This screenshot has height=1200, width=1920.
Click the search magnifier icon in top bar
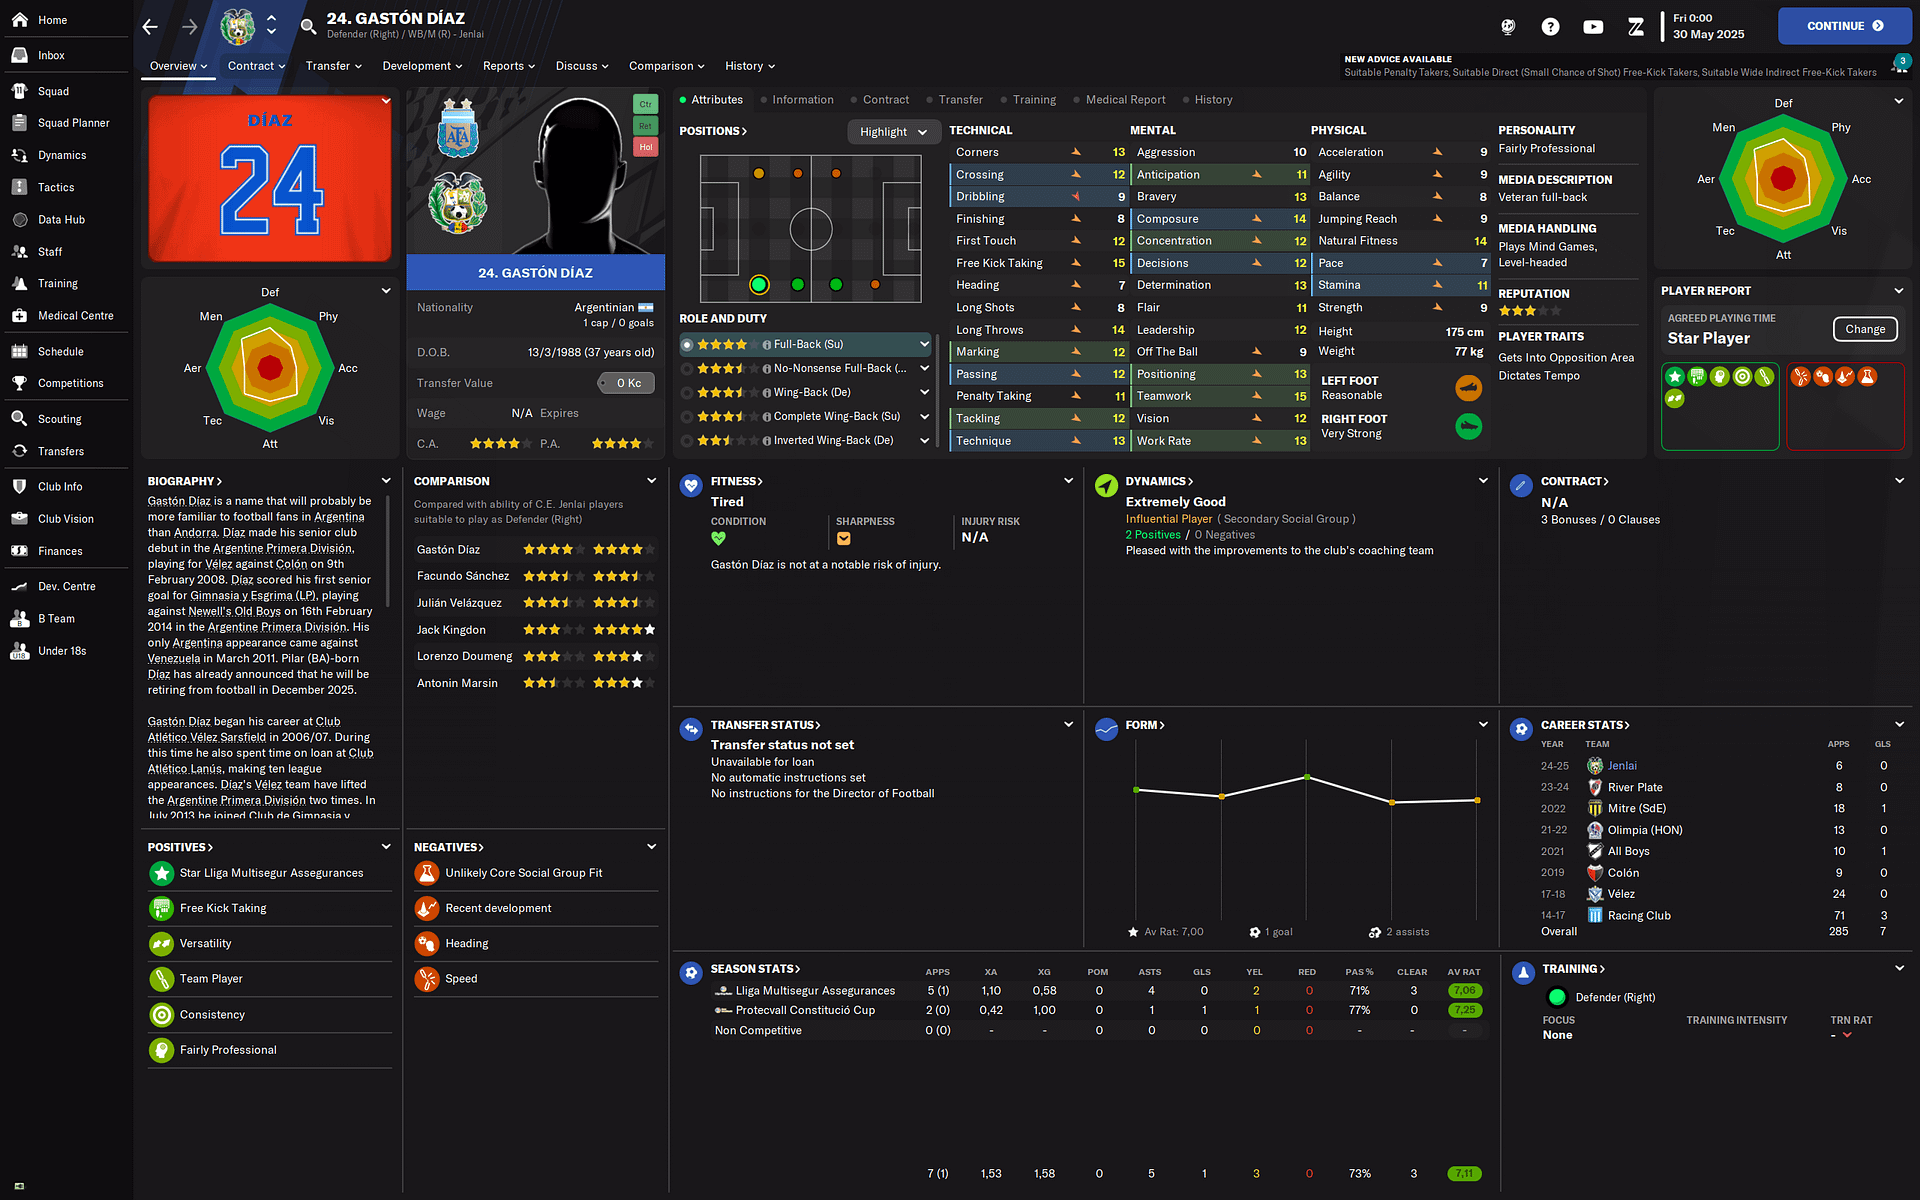coord(308,27)
